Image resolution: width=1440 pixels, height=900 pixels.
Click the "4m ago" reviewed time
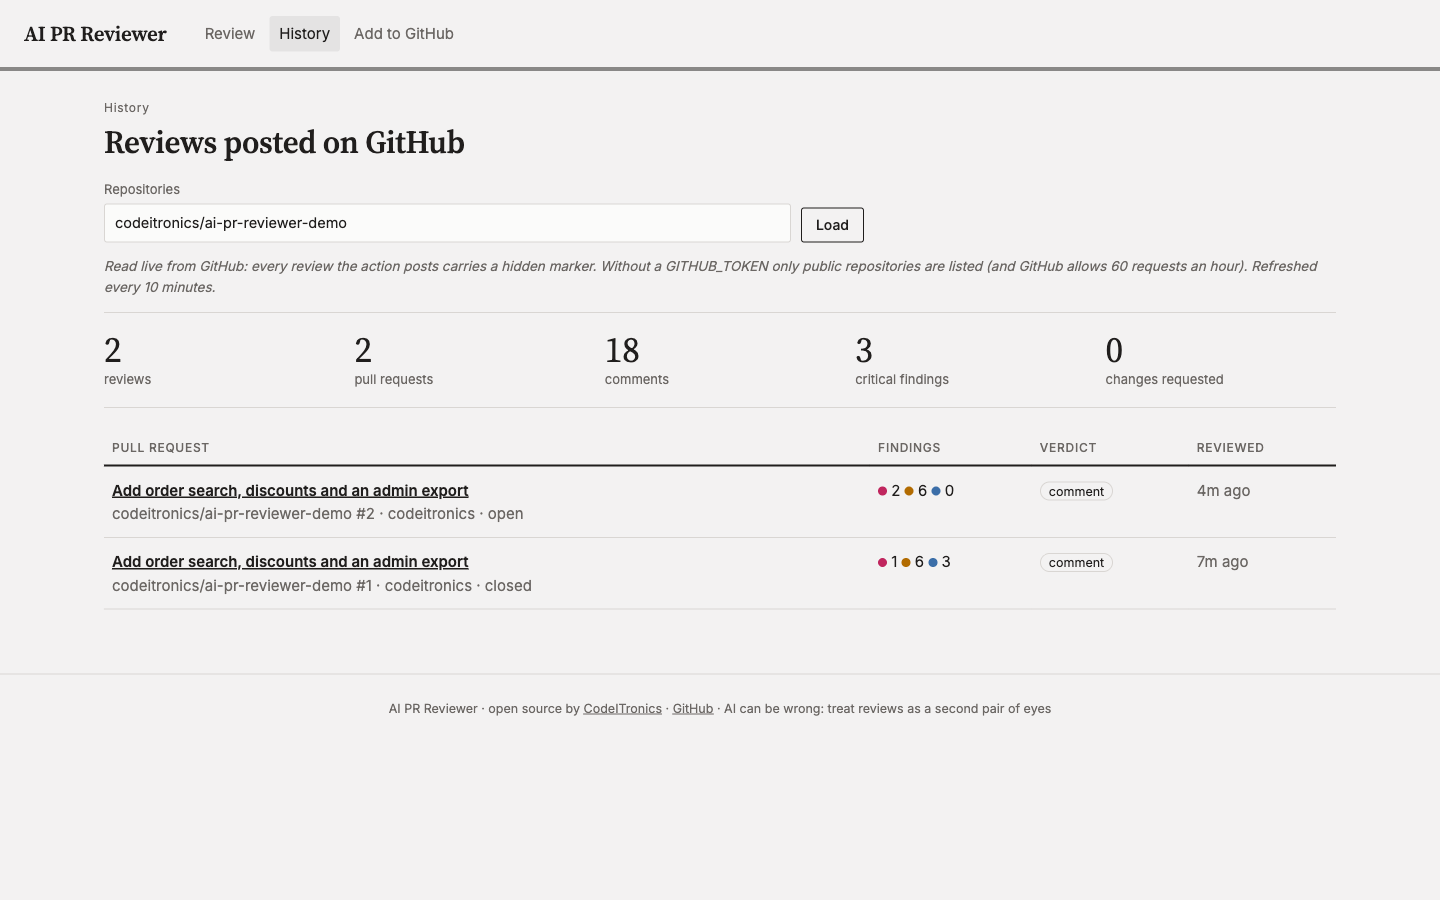coord(1223,490)
